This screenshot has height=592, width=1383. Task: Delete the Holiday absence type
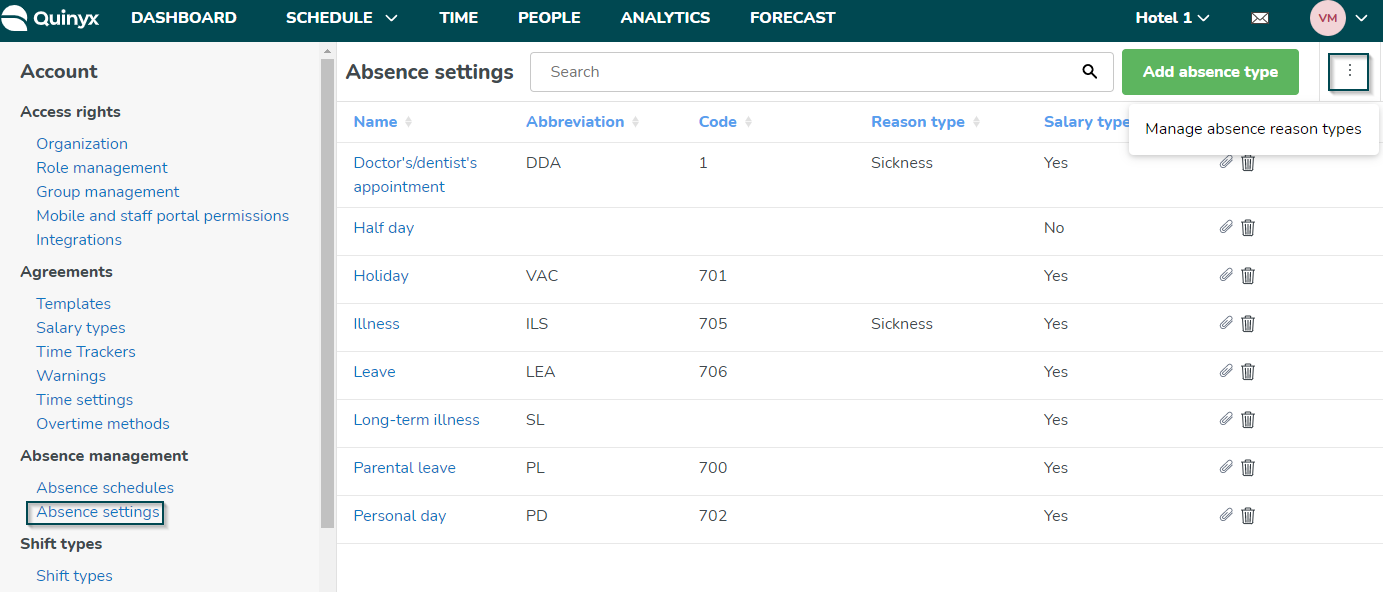(1248, 276)
